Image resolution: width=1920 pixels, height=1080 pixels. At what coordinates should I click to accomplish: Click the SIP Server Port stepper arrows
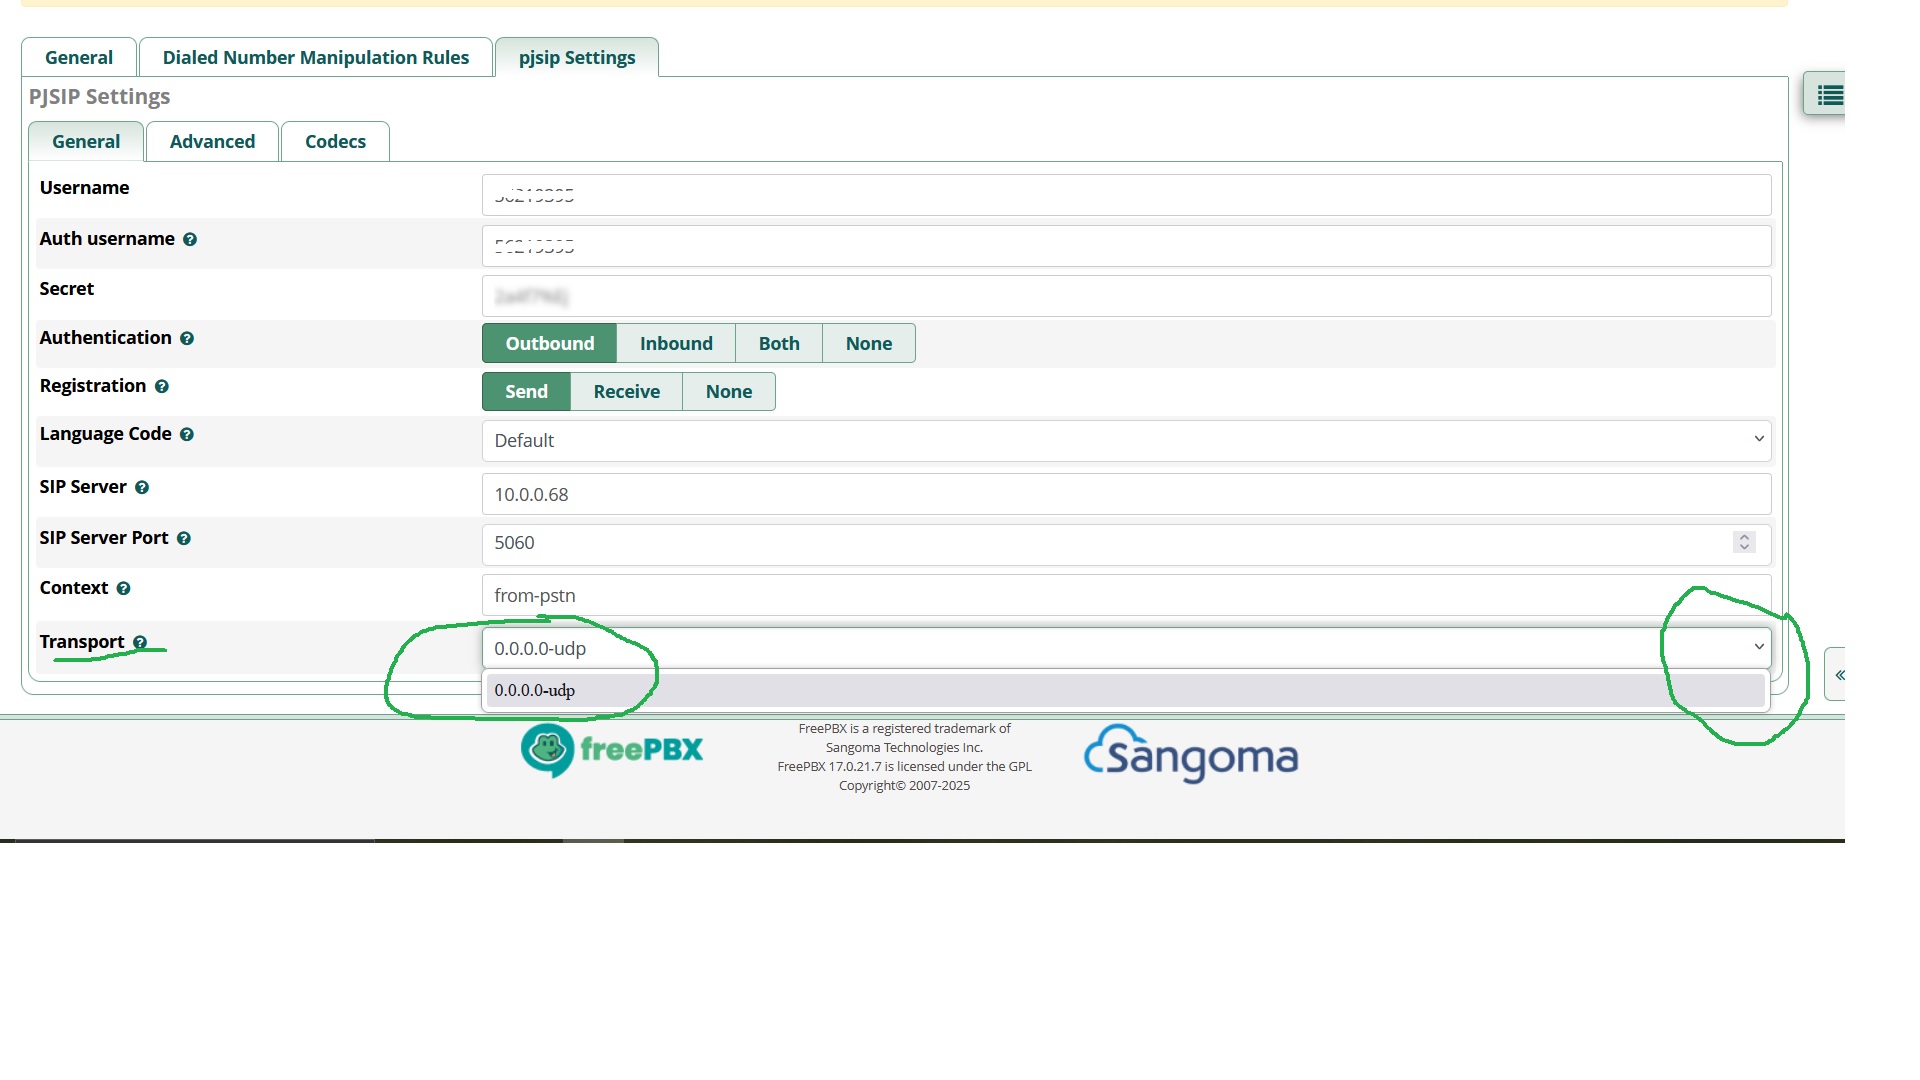(1744, 542)
